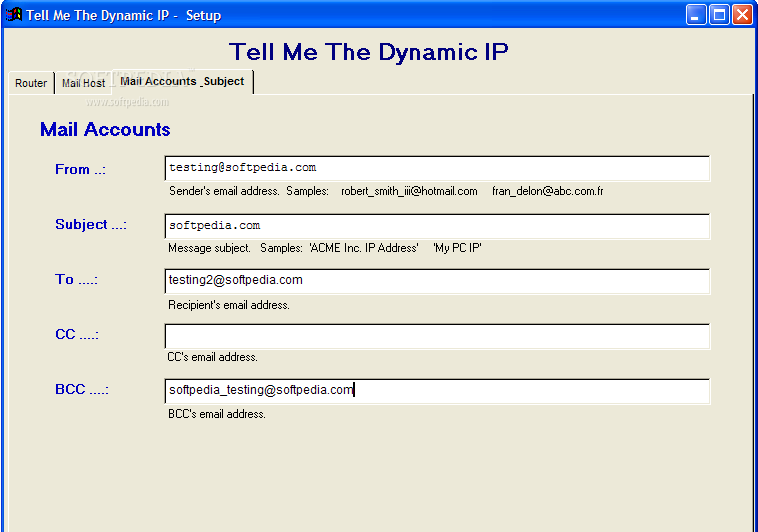This screenshot has height=532, width=758.
Task: Click the 'Tell Me The Dynamic IP' banner title
Action: [x=368, y=52]
